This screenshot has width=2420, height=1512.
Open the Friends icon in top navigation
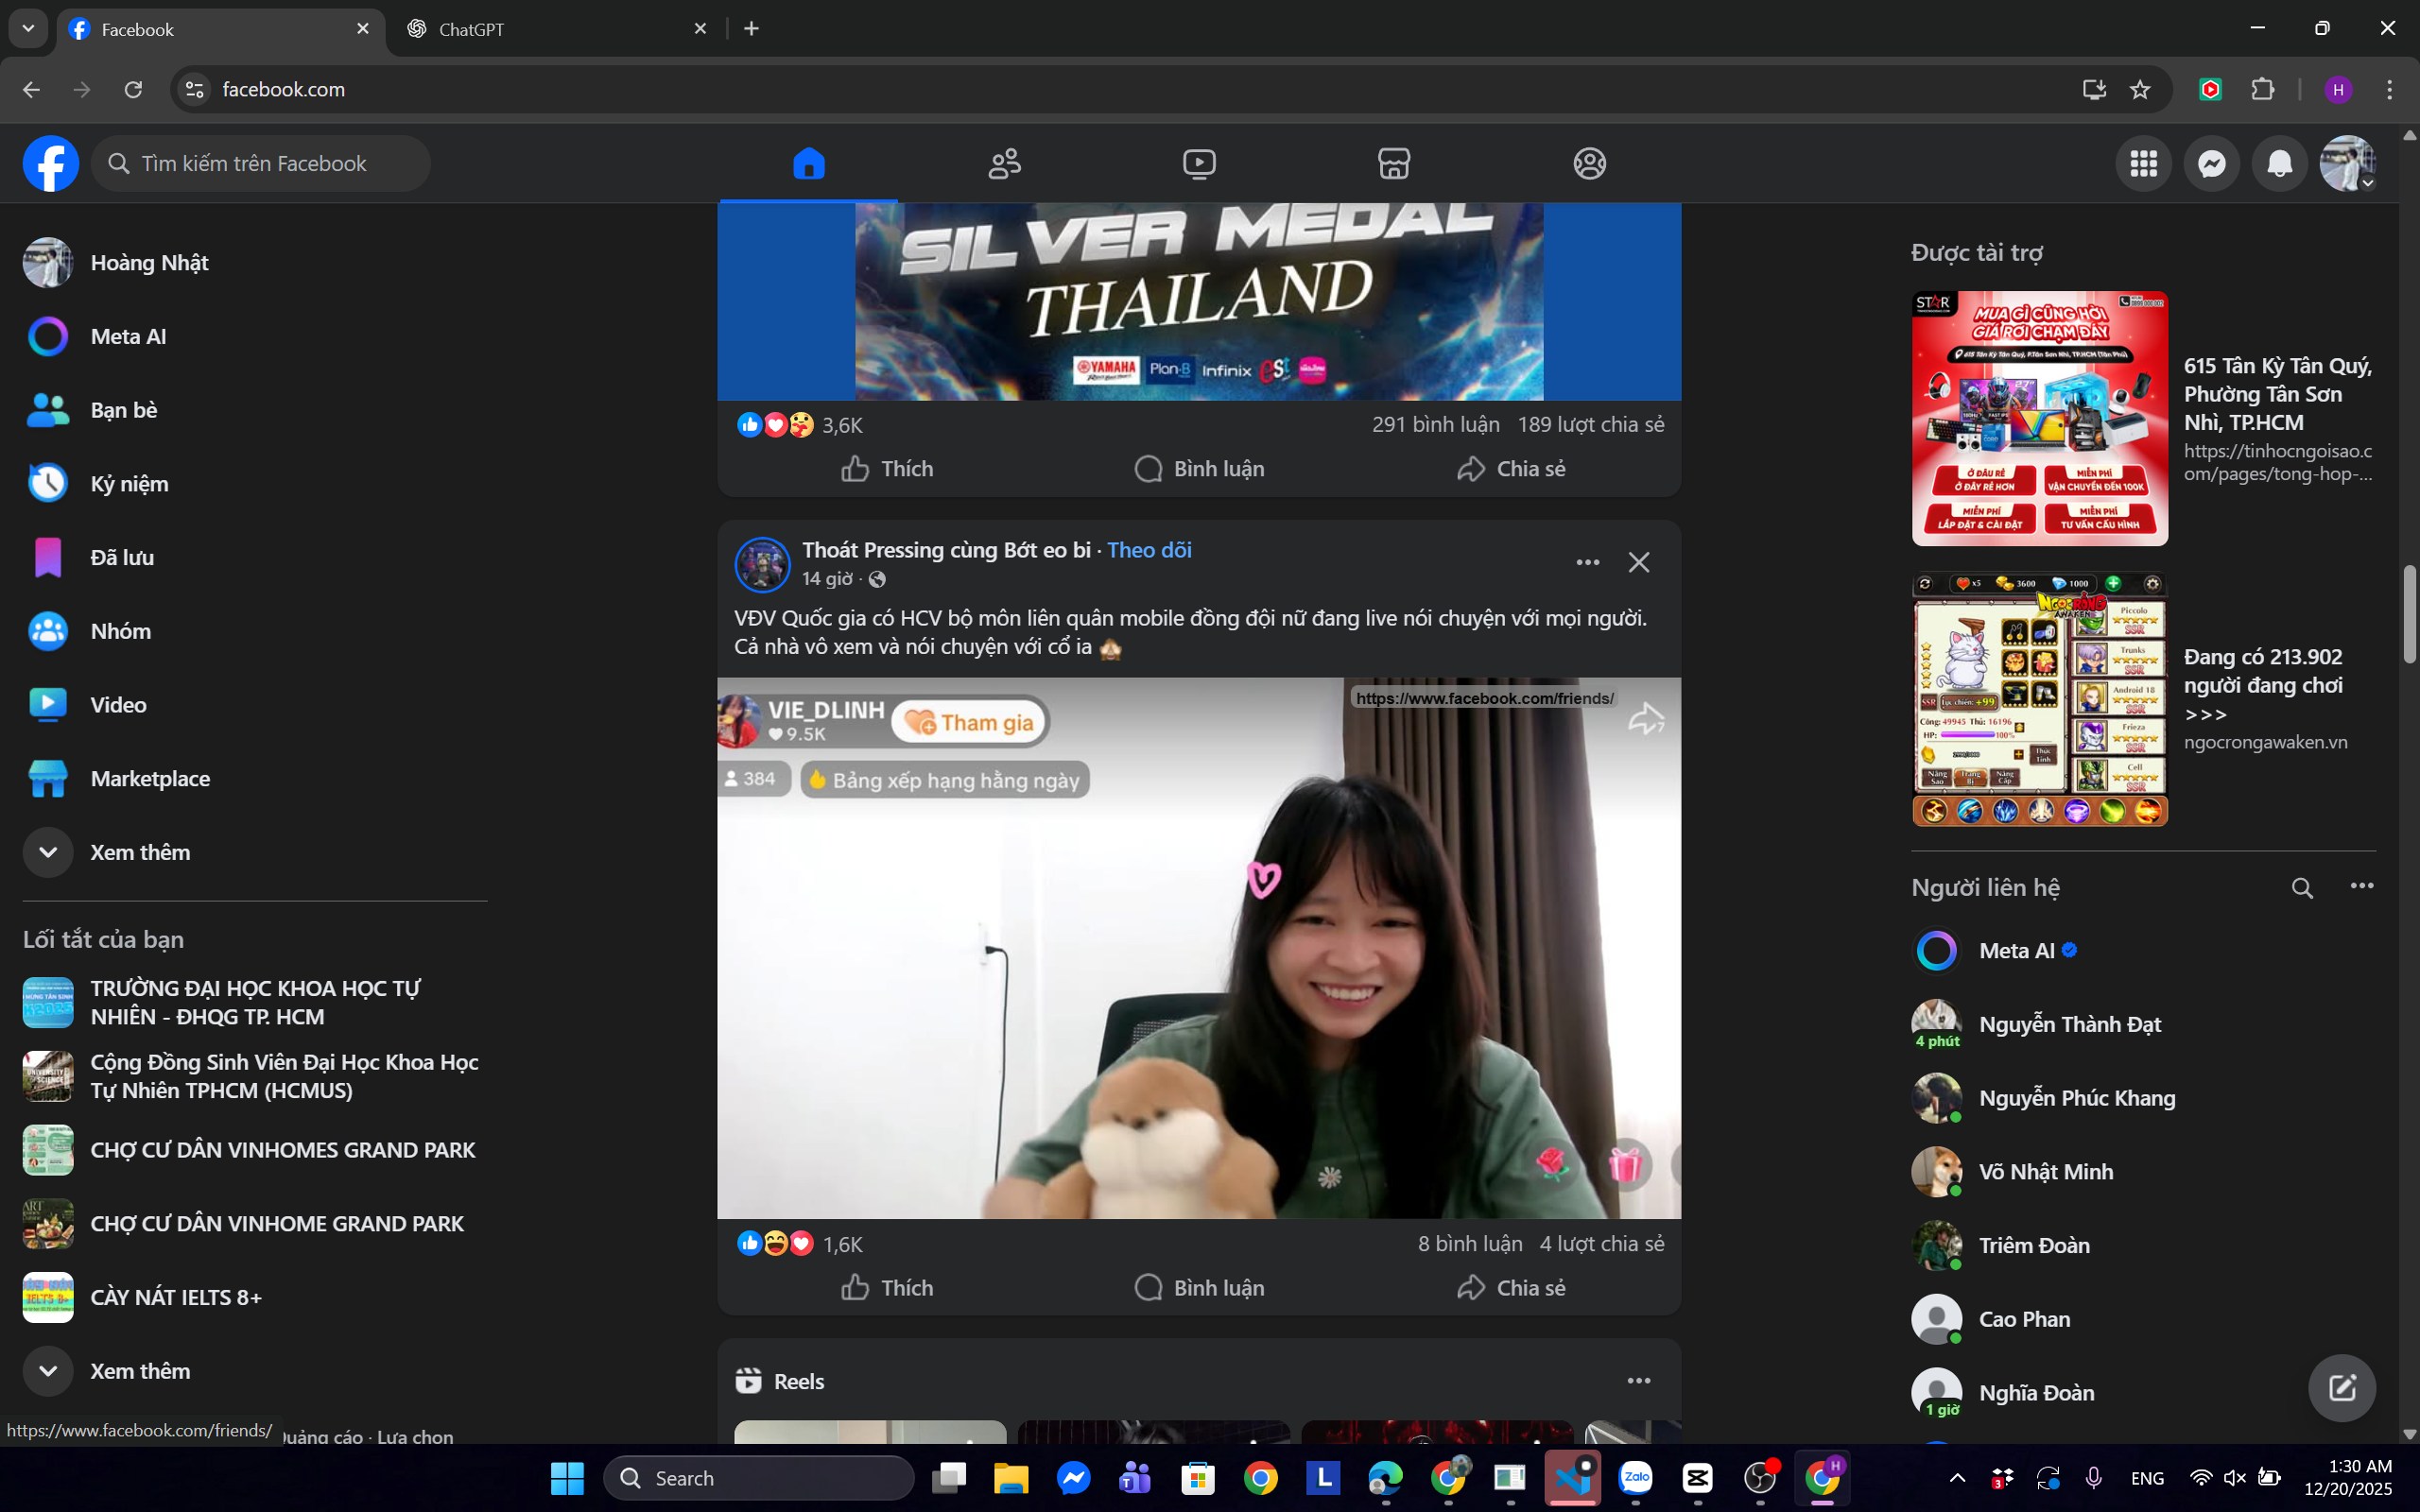pos(1003,163)
